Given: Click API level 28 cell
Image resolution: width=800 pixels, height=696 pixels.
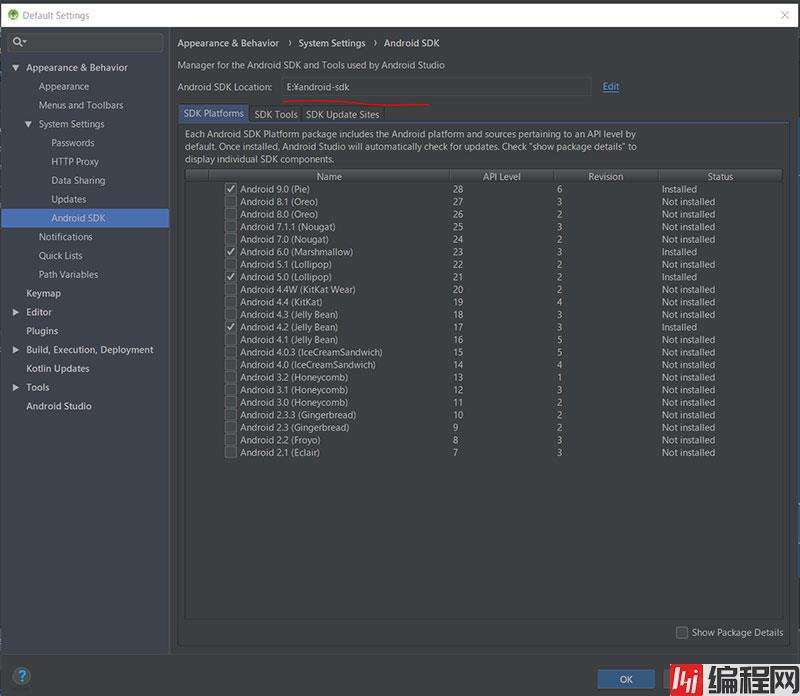Looking at the screenshot, I should click(458, 189).
